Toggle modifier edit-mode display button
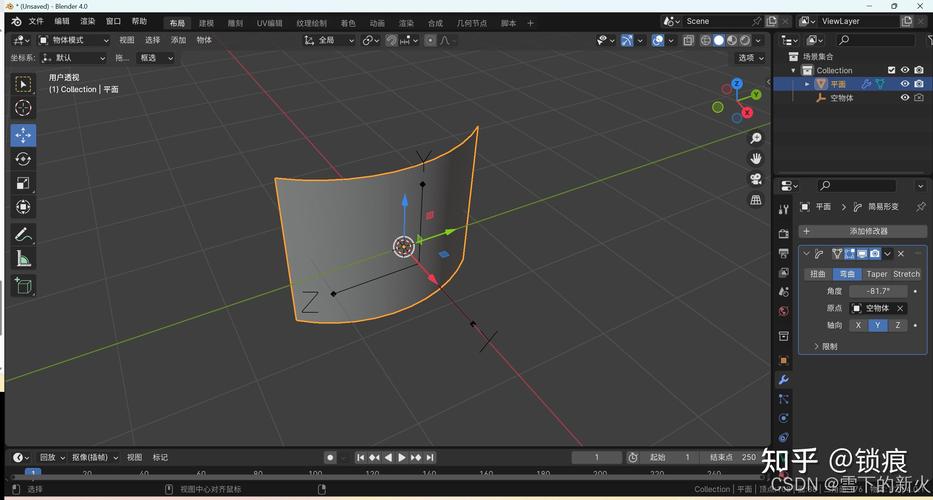This screenshot has width=933, height=500. click(849, 254)
